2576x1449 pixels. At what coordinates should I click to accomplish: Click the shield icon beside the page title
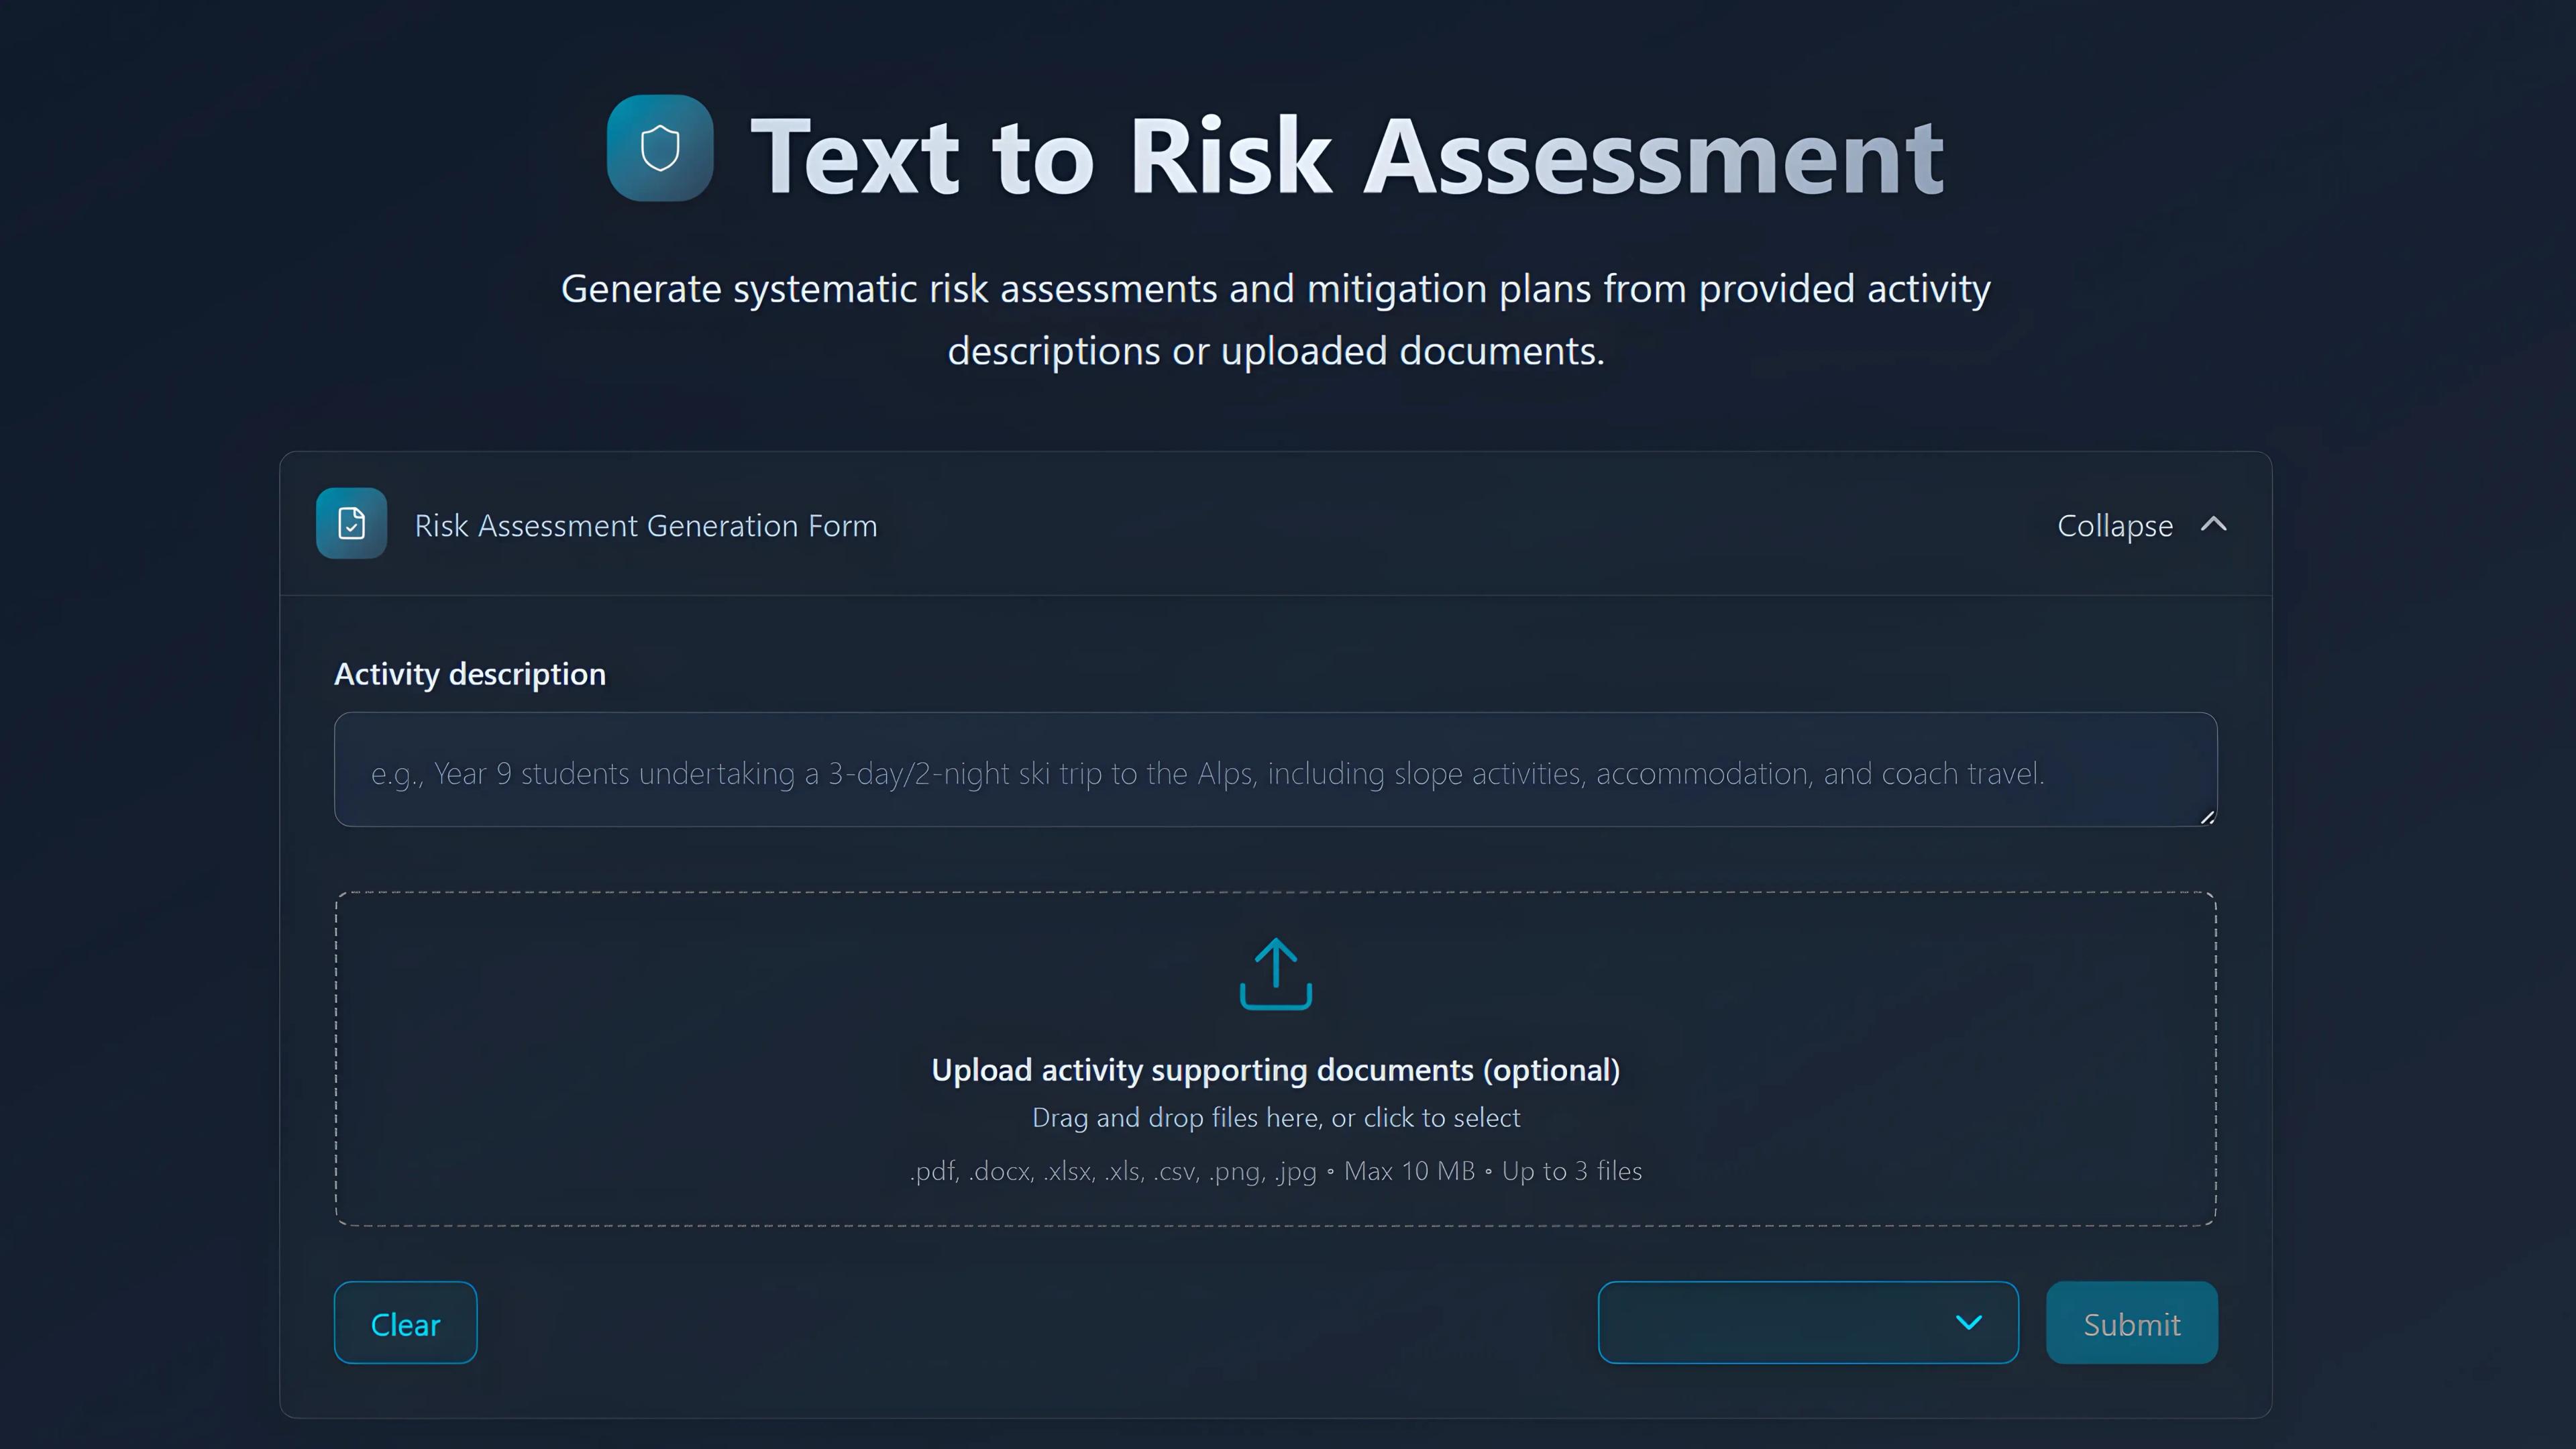[x=659, y=148]
